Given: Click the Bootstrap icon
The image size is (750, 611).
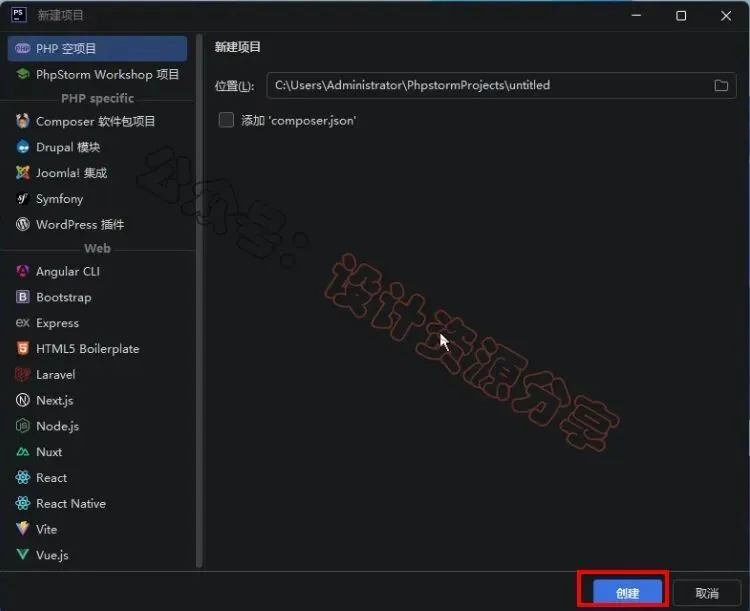Looking at the screenshot, I should tap(22, 297).
